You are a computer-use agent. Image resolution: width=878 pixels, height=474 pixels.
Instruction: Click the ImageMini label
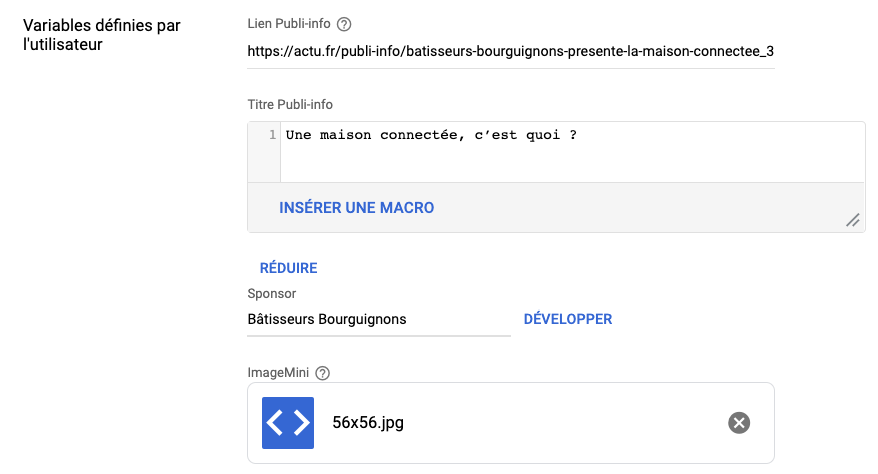coord(278,373)
